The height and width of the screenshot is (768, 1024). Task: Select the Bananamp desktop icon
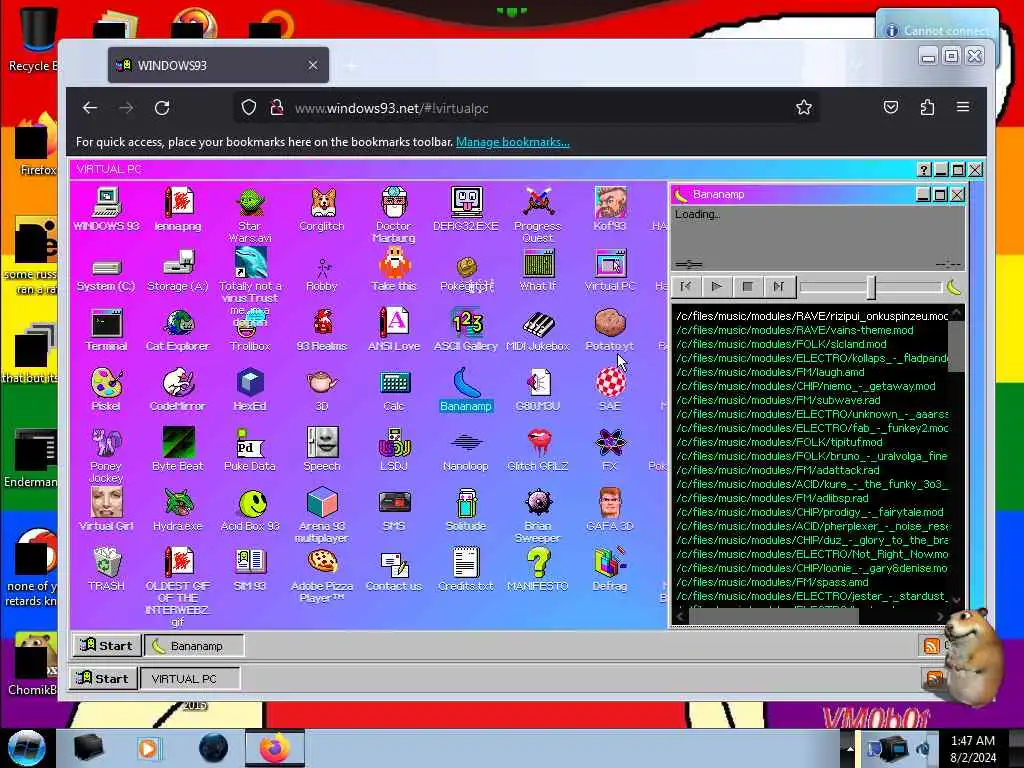point(466,390)
